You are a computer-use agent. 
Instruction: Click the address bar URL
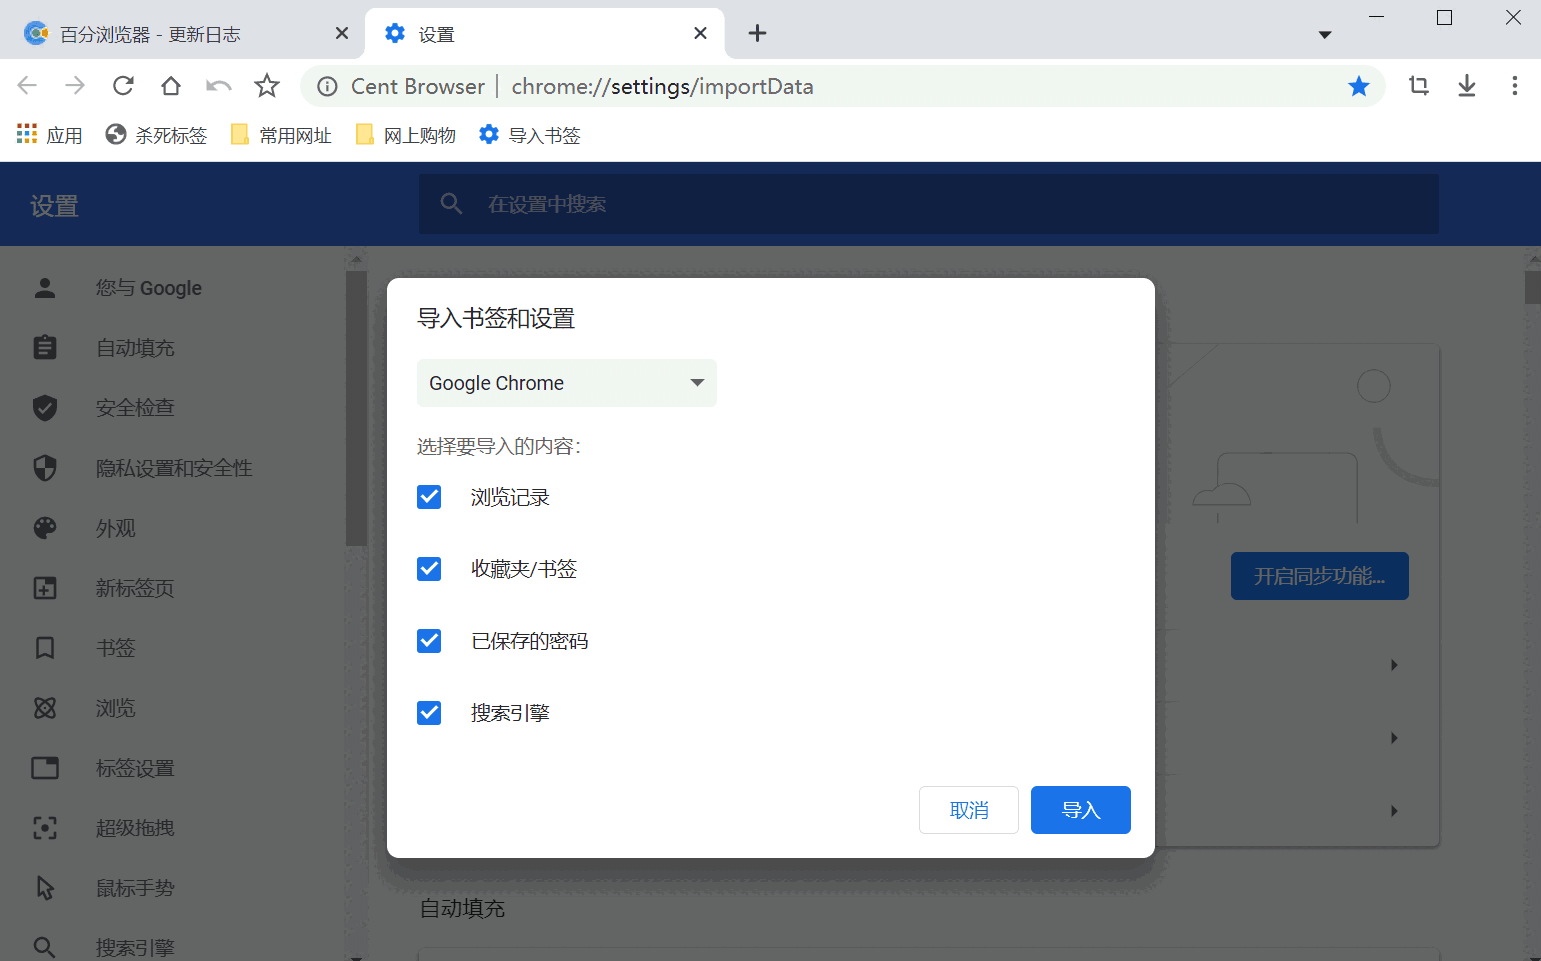point(662,87)
